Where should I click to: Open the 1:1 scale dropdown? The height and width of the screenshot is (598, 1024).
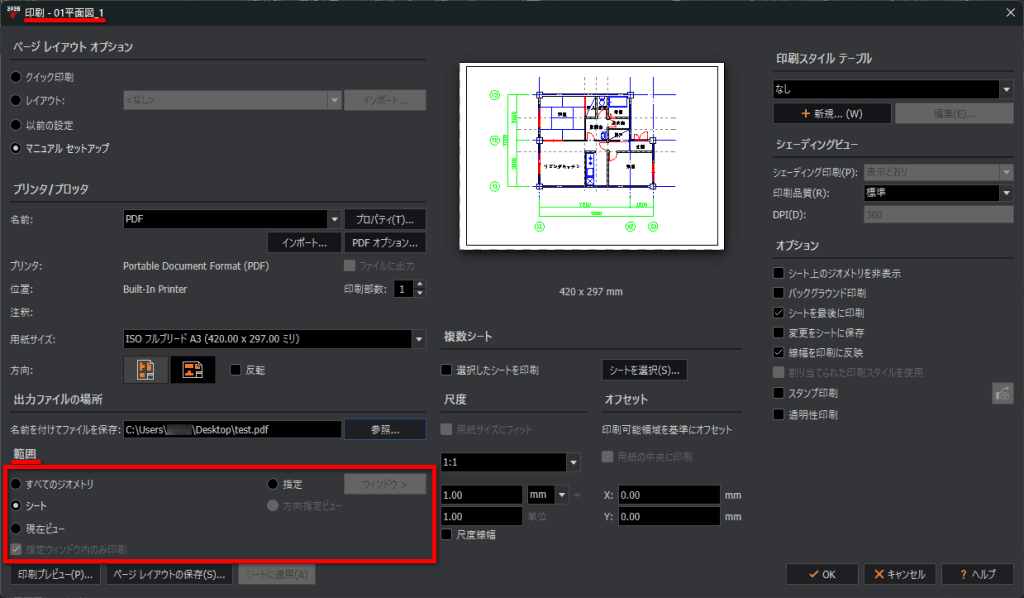coord(573,462)
